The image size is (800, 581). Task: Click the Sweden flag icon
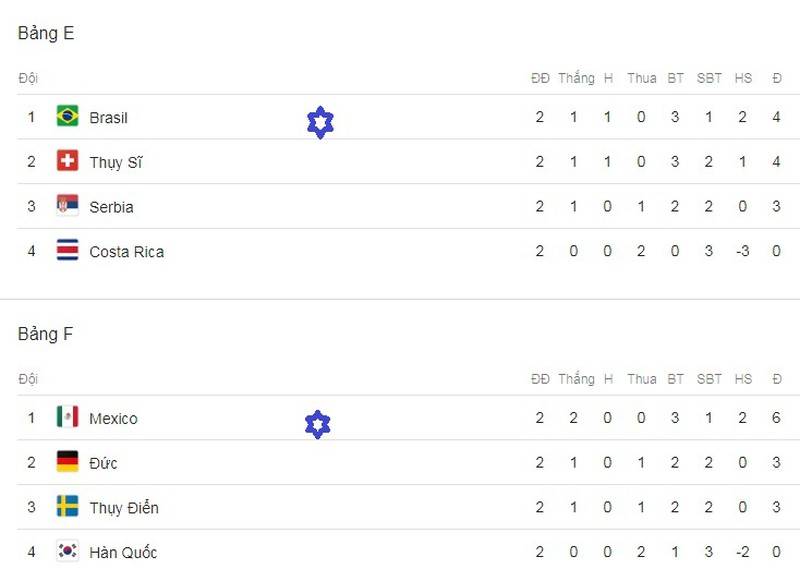[x=68, y=507]
